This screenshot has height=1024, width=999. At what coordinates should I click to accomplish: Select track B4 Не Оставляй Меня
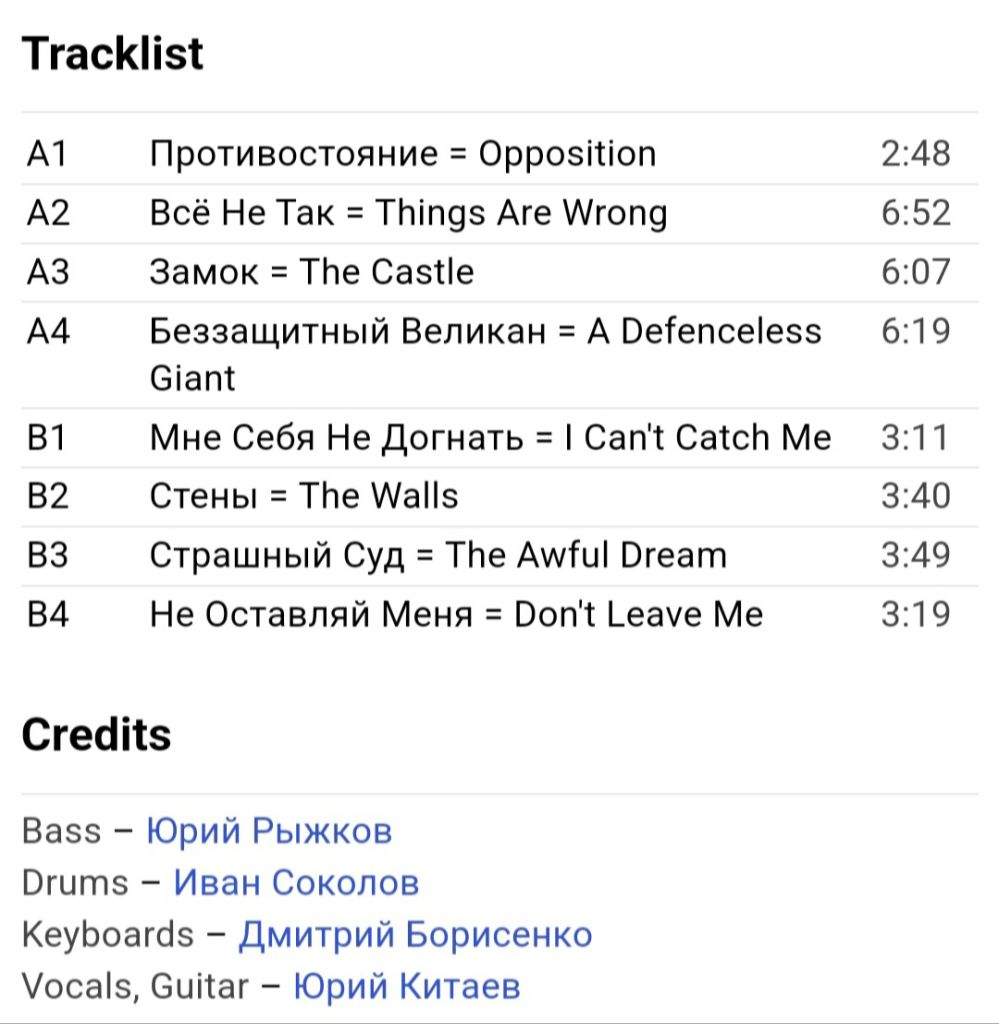coord(456,615)
